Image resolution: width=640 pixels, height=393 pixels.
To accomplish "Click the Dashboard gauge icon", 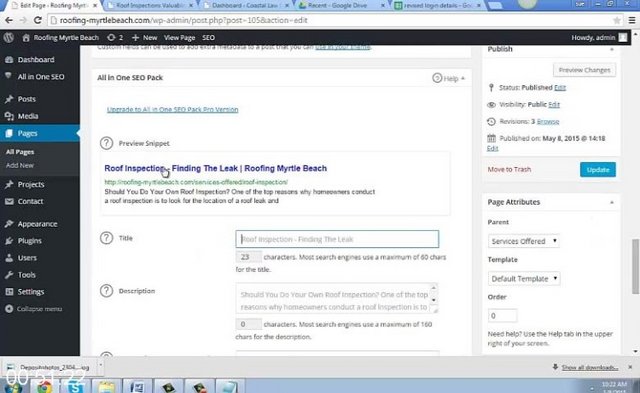I will click(x=9, y=60).
